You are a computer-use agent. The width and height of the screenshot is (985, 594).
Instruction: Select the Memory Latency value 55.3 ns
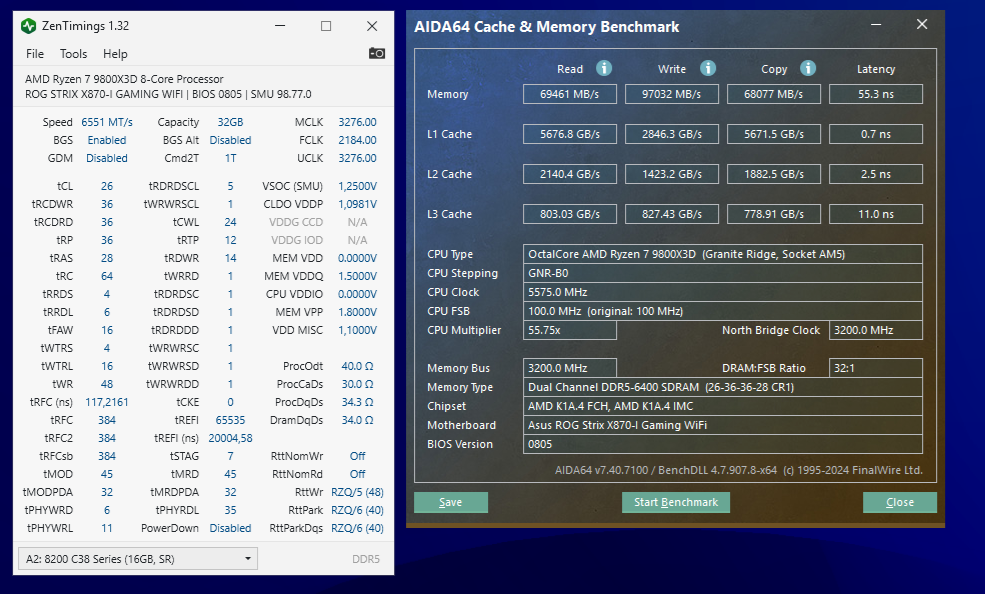876,94
